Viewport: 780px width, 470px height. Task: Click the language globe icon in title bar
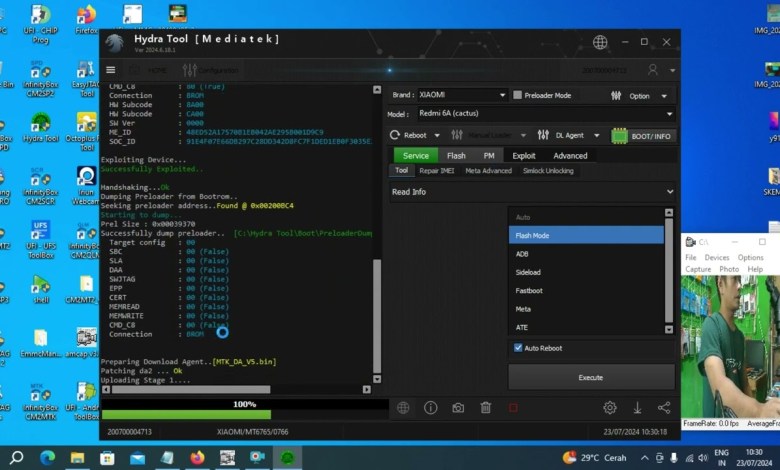[x=600, y=42]
